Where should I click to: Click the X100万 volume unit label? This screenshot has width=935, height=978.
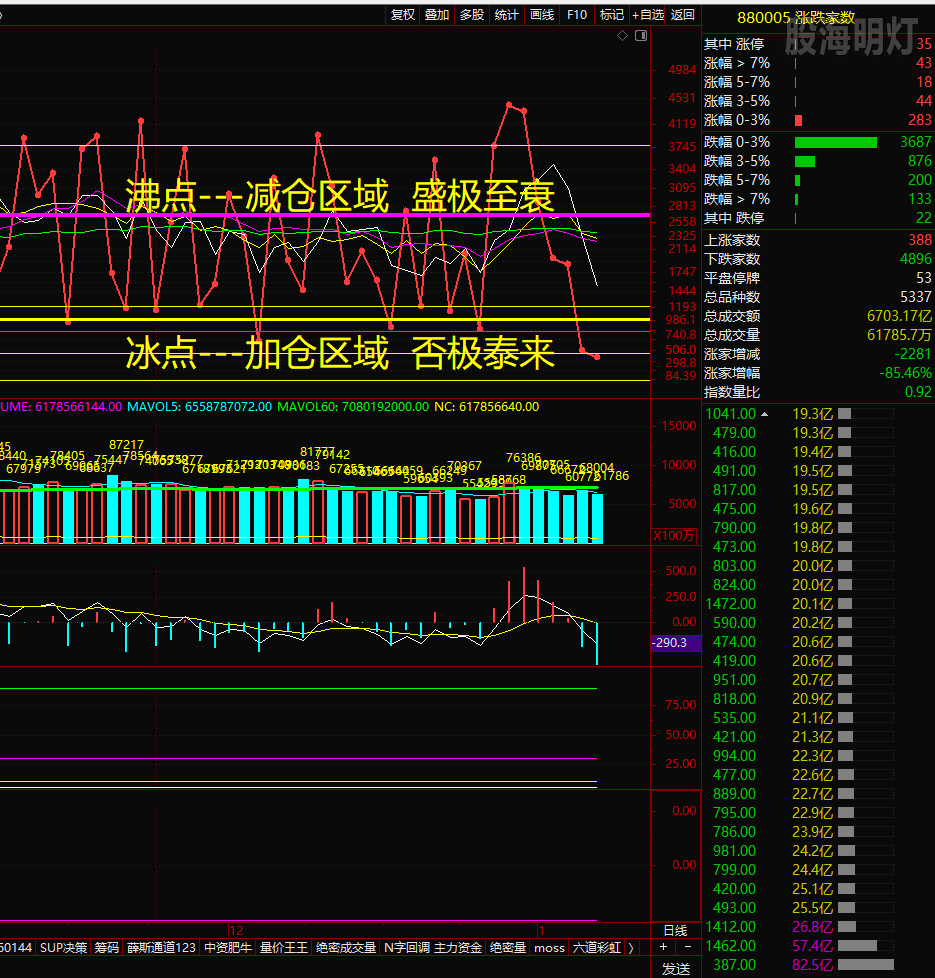[674, 536]
